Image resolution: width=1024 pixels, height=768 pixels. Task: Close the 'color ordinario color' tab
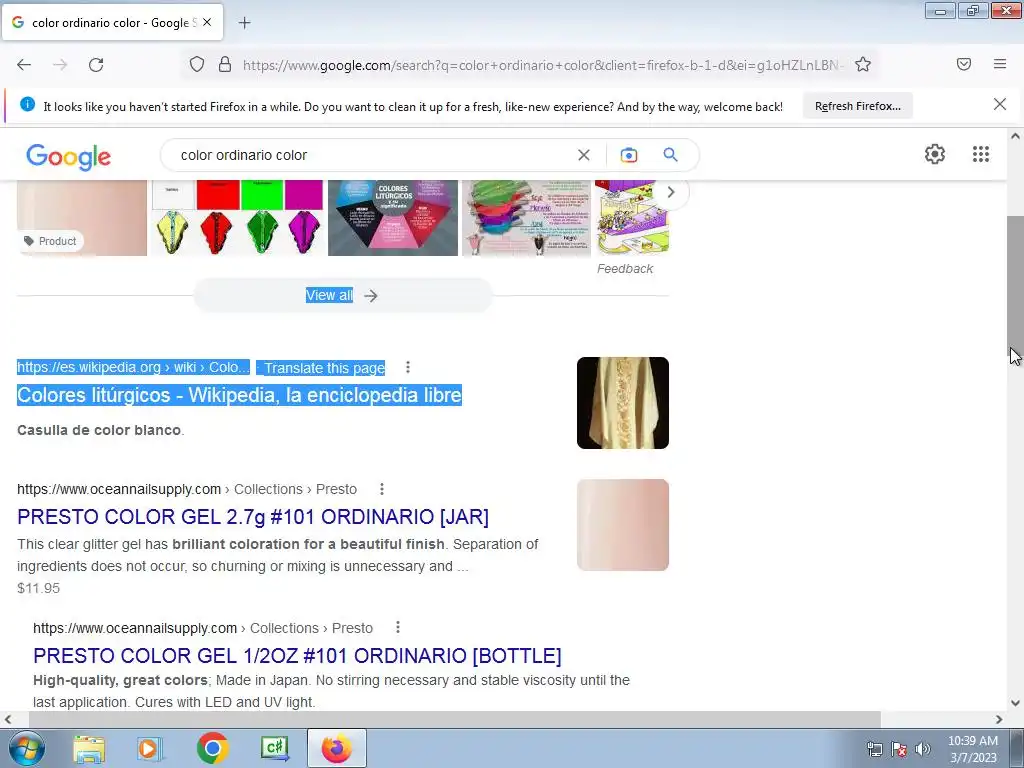(207, 22)
